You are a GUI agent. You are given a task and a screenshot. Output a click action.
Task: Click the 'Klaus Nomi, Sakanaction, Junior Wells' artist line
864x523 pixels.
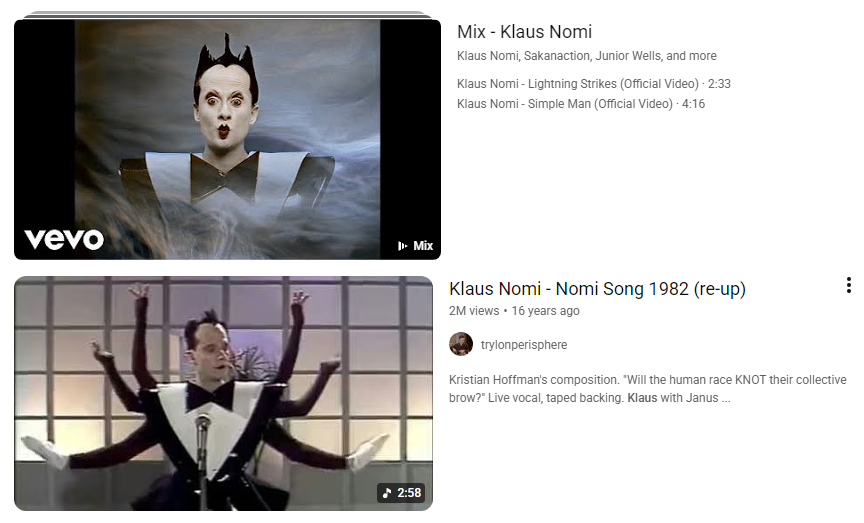587,56
